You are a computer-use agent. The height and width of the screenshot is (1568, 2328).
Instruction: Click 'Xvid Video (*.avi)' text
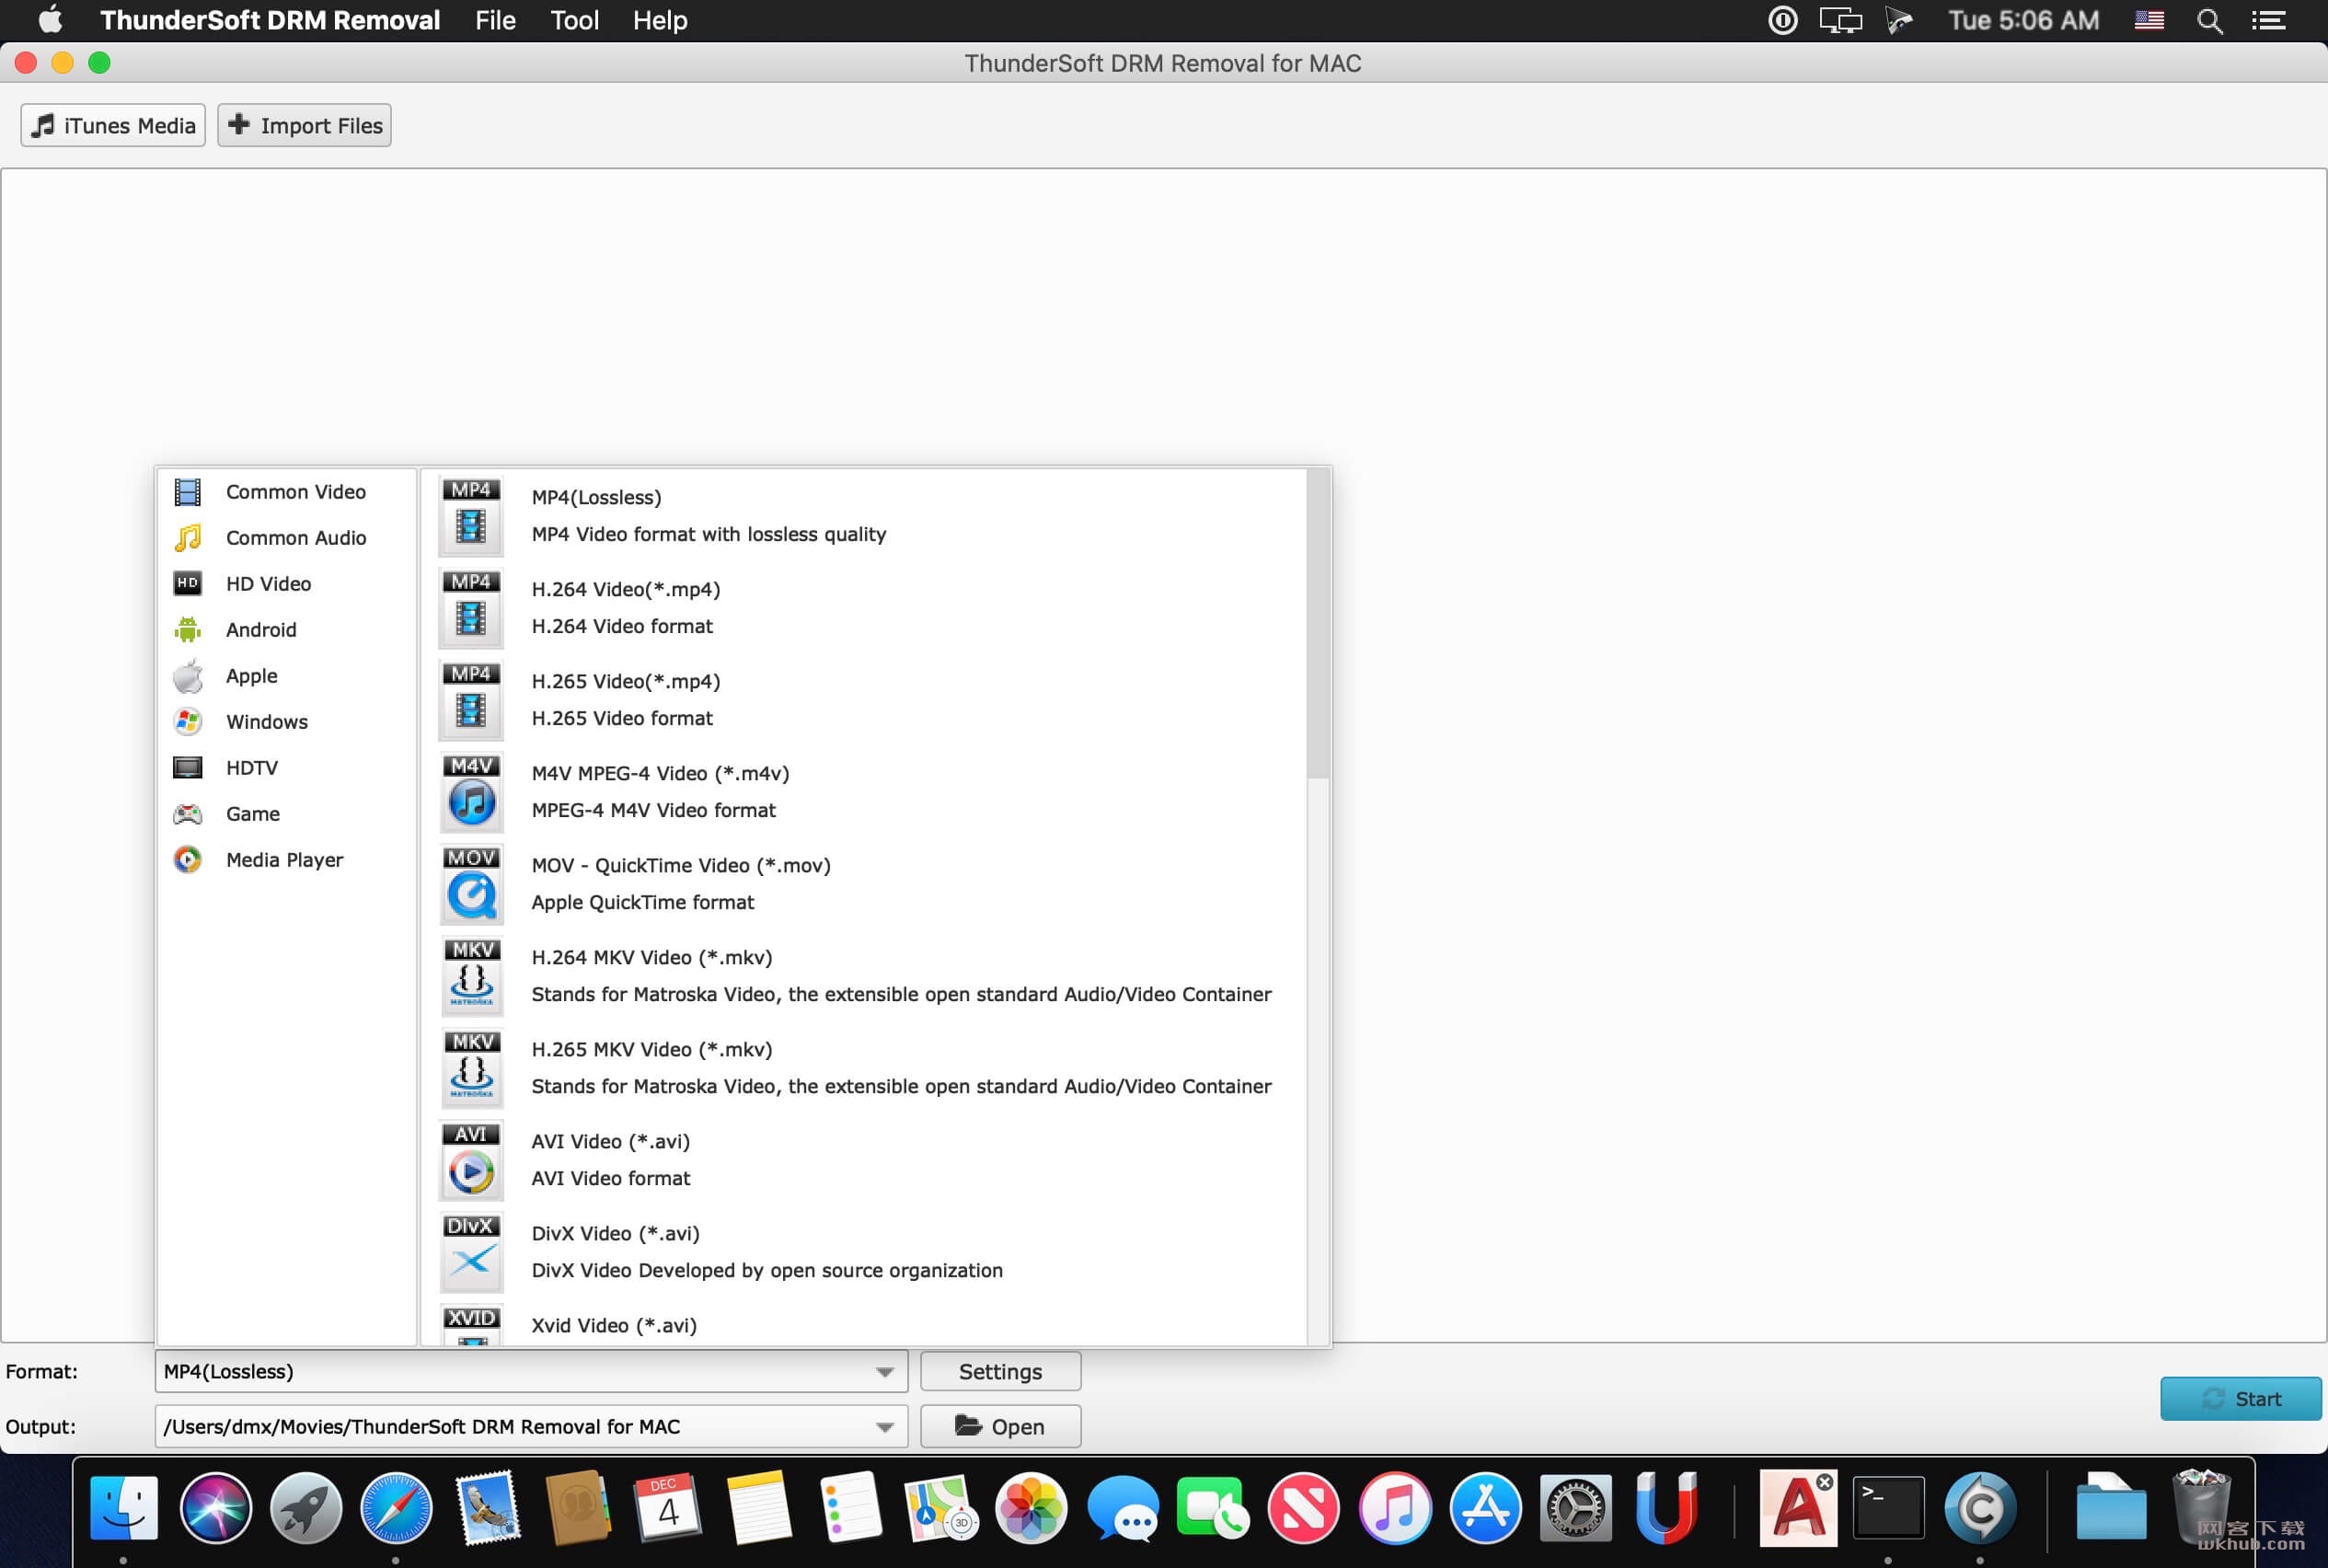click(x=614, y=1325)
